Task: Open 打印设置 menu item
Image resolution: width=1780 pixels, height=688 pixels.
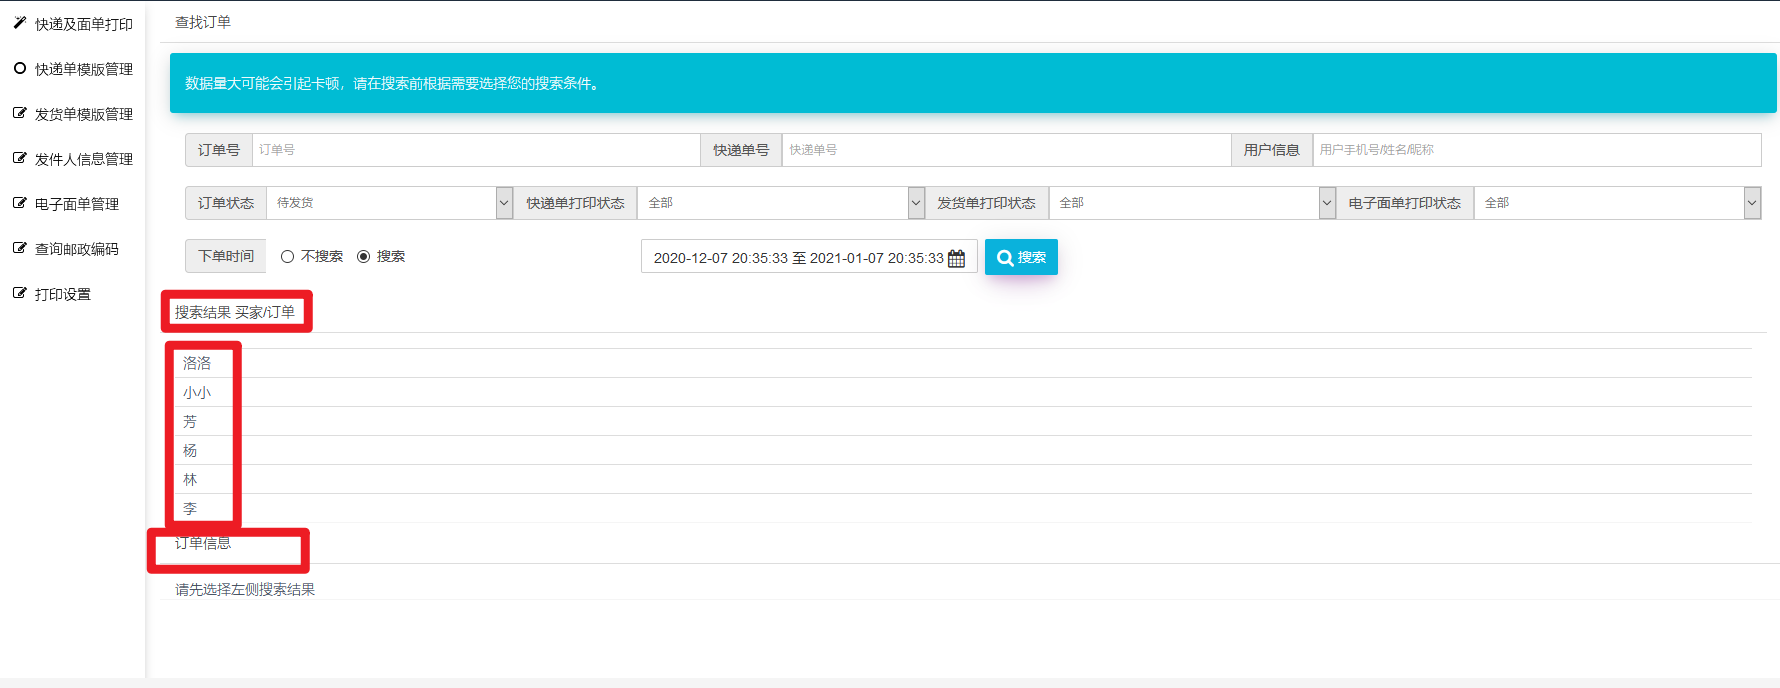Action: [63, 294]
